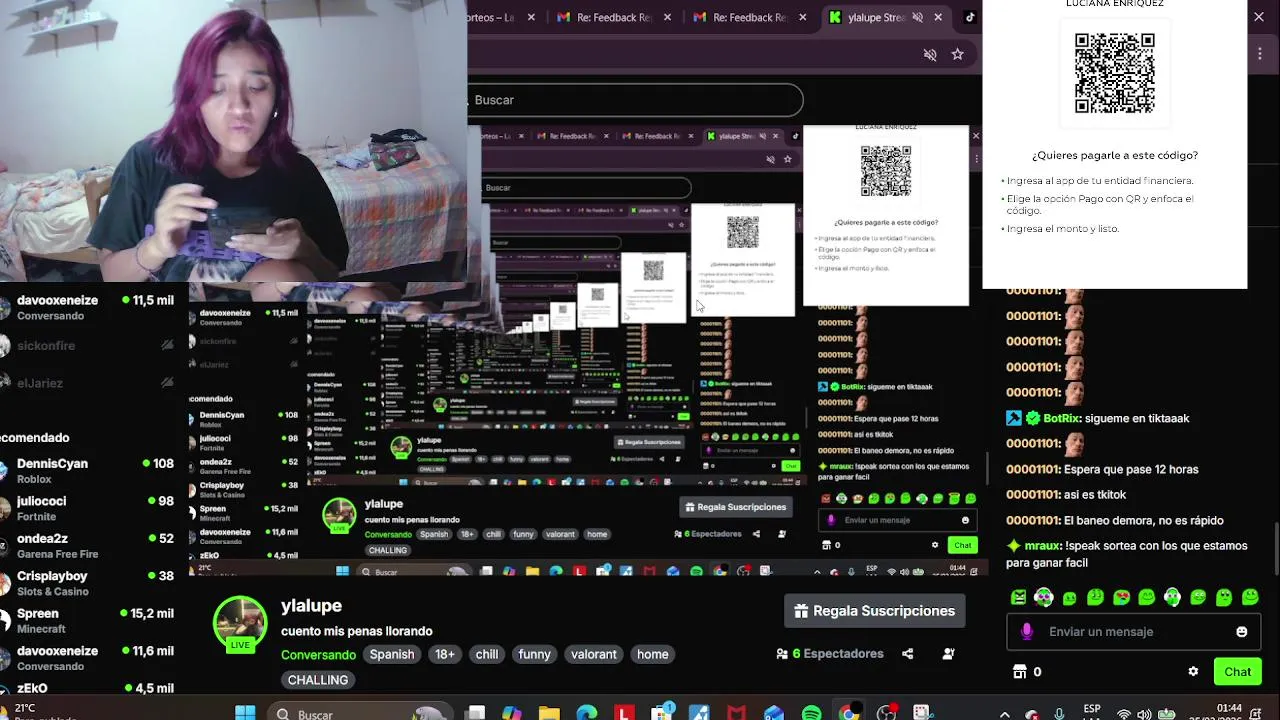Screen dimensions: 1280x720
Task: Click muted-site speaker icon in address bar
Action: (x=930, y=54)
